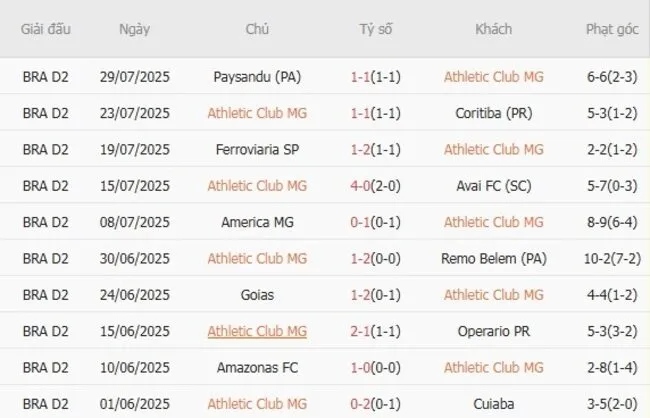Open the Coritiba (PR) away team link
The image size is (650, 418).
click(x=493, y=113)
